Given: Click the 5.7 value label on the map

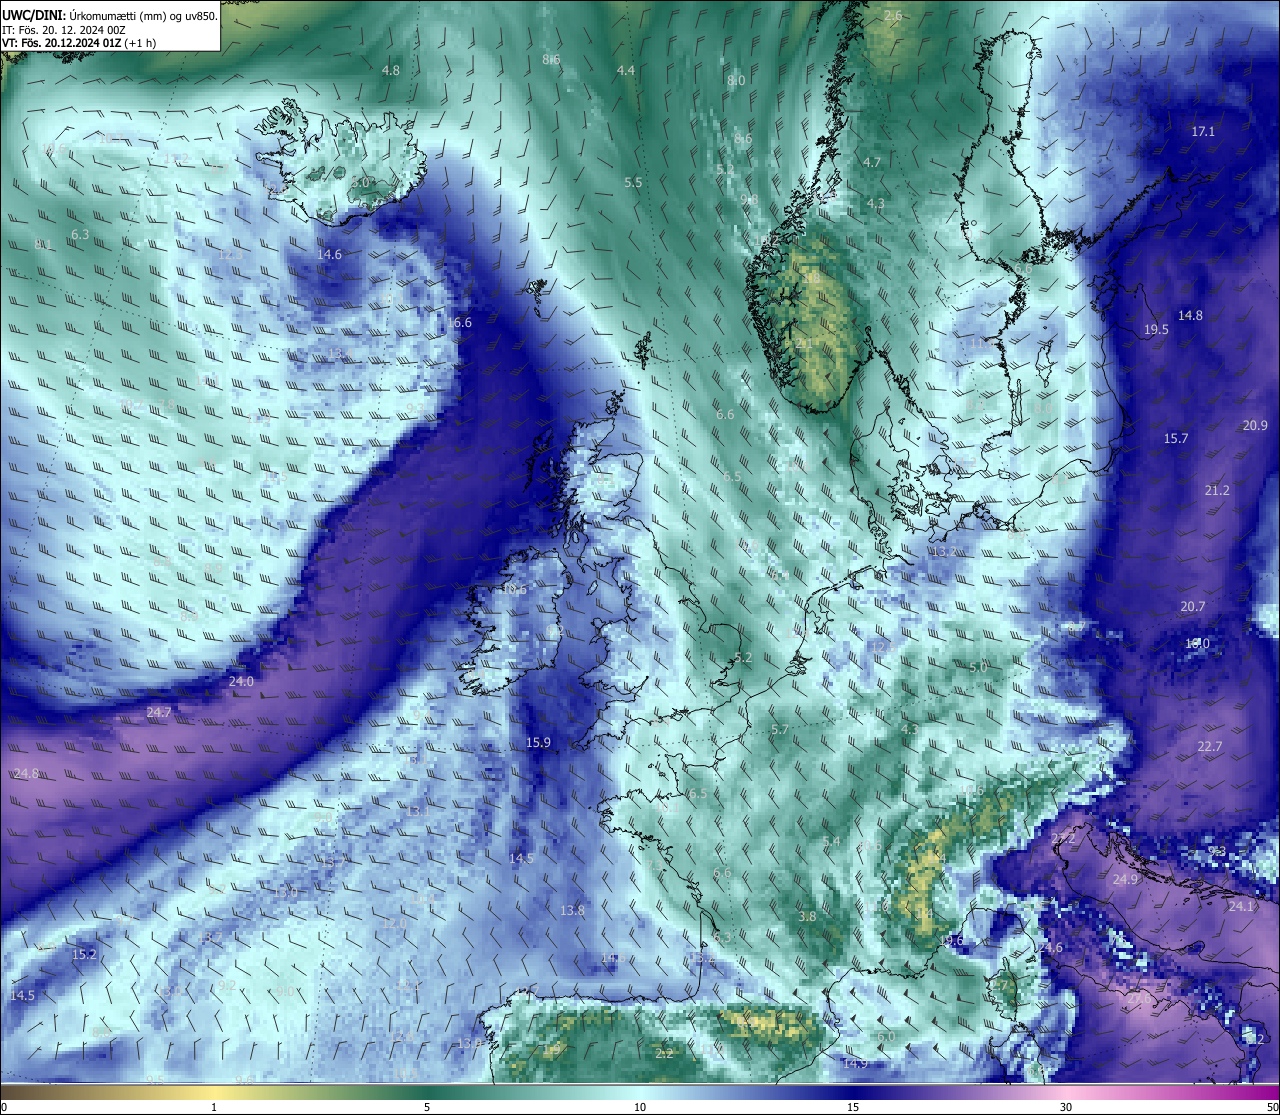Looking at the screenshot, I should (781, 729).
